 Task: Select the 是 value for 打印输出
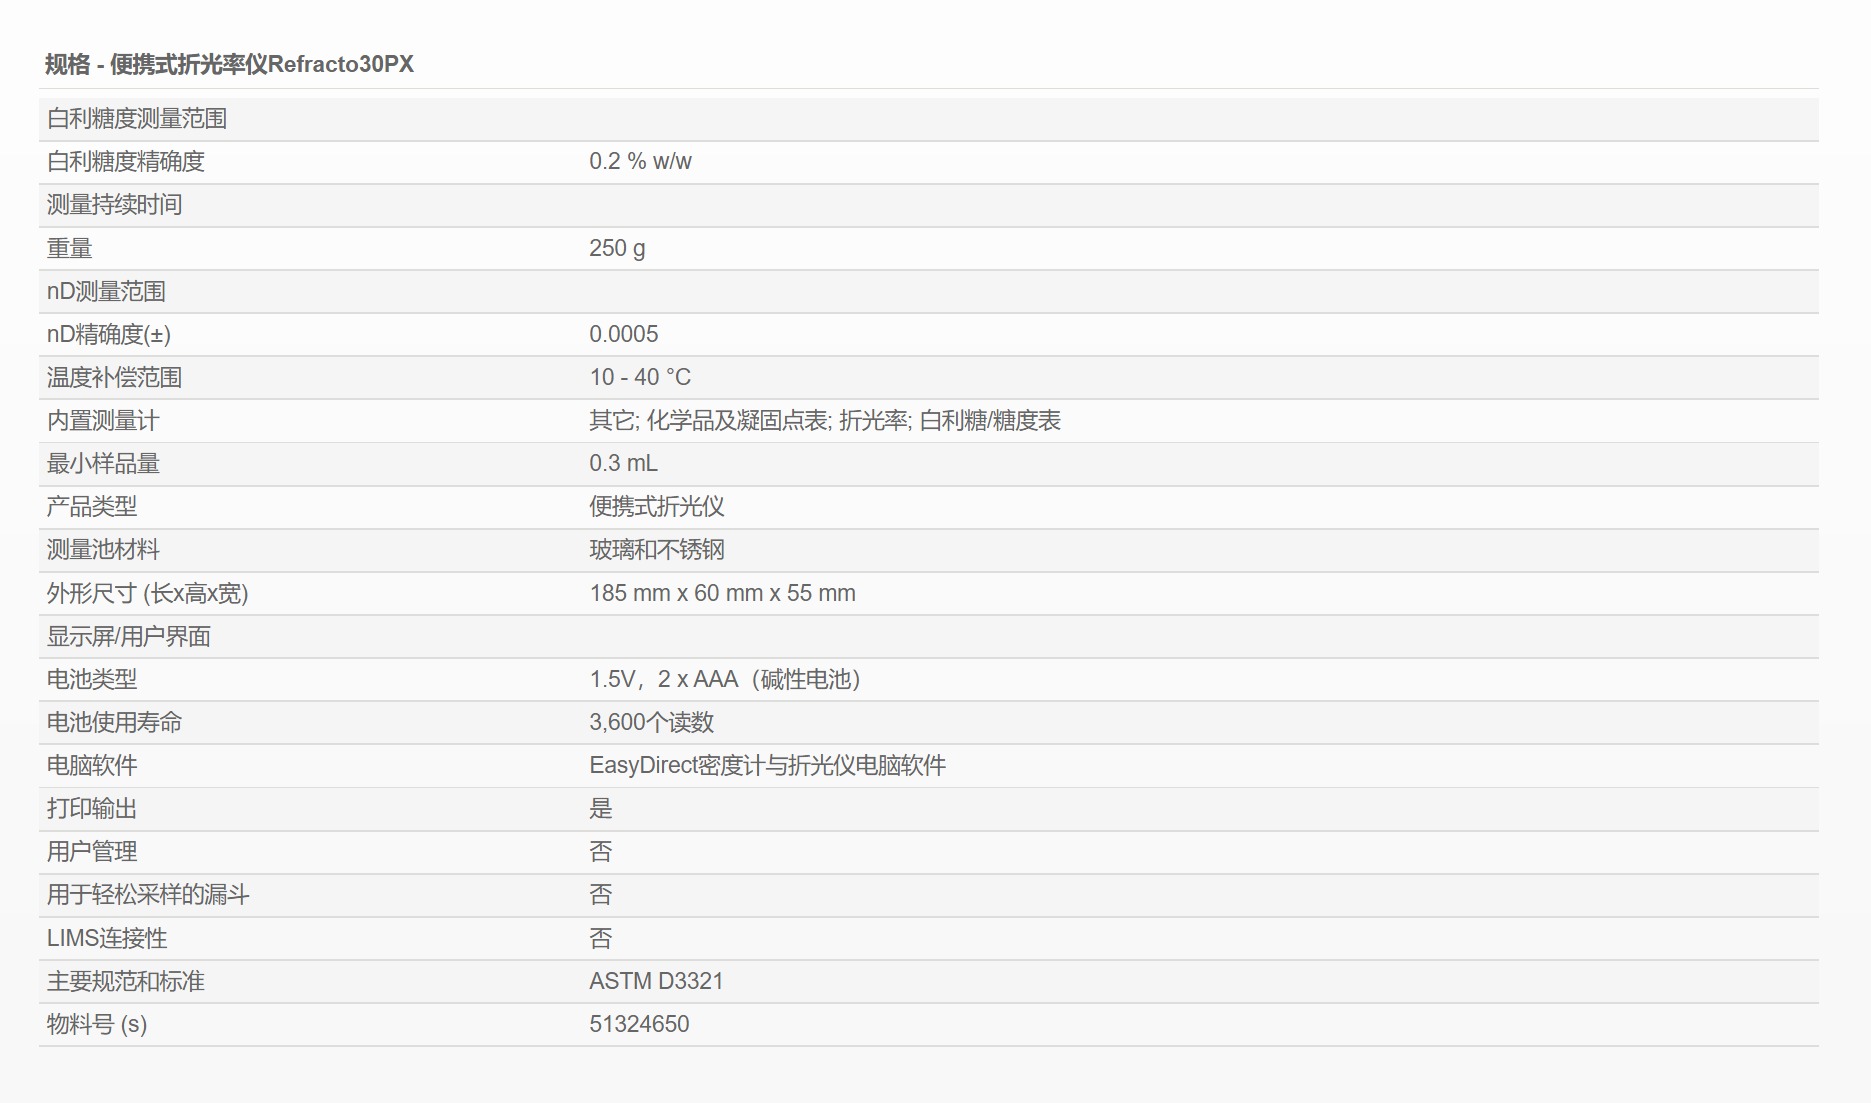600,809
